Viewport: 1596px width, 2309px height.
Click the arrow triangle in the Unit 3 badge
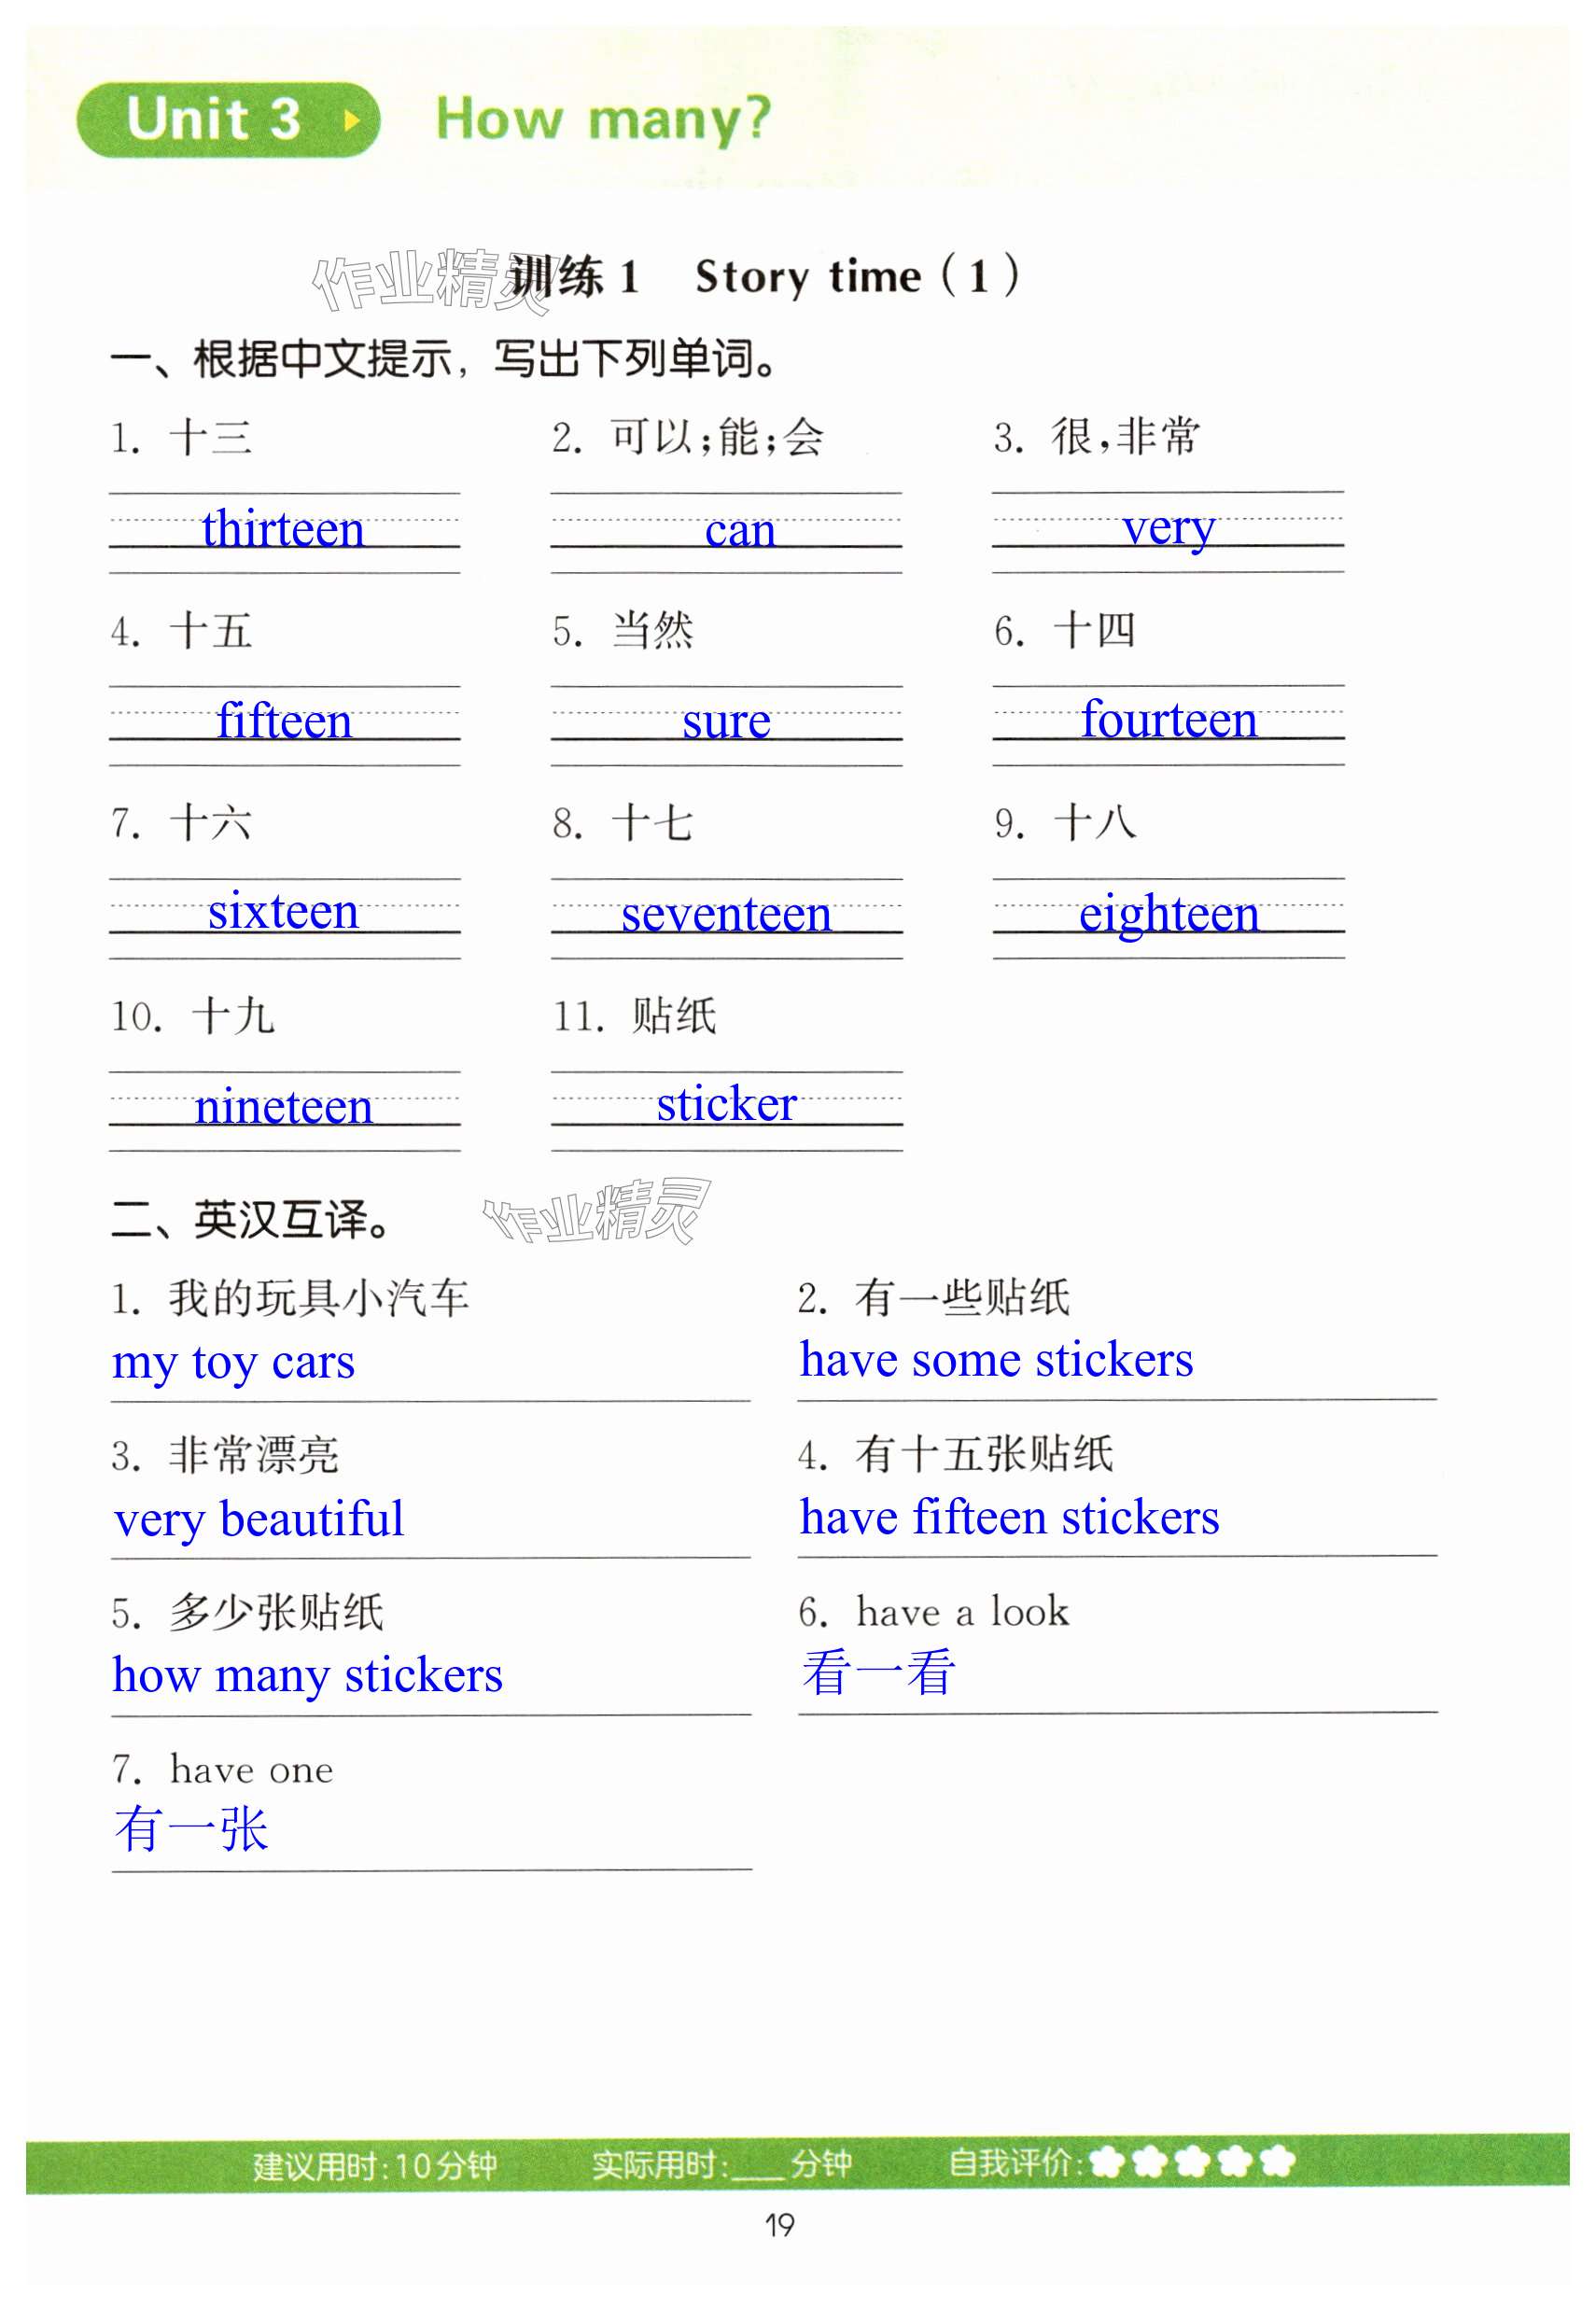[350, 121]
